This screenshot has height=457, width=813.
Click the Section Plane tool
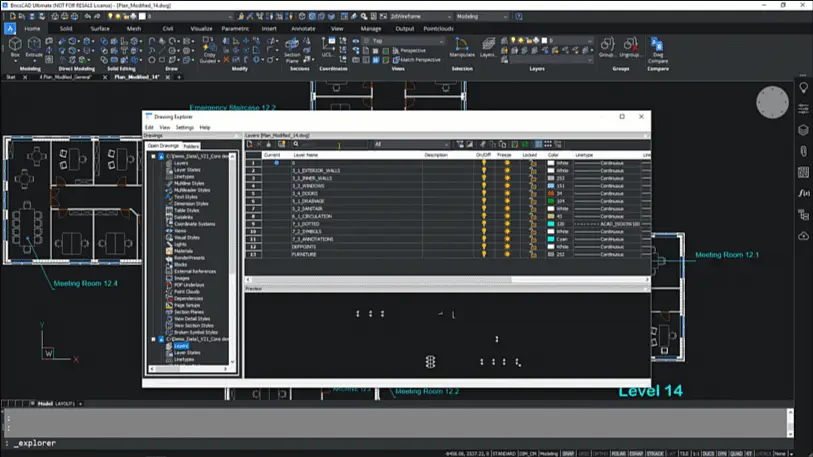[x=292, y=50]
